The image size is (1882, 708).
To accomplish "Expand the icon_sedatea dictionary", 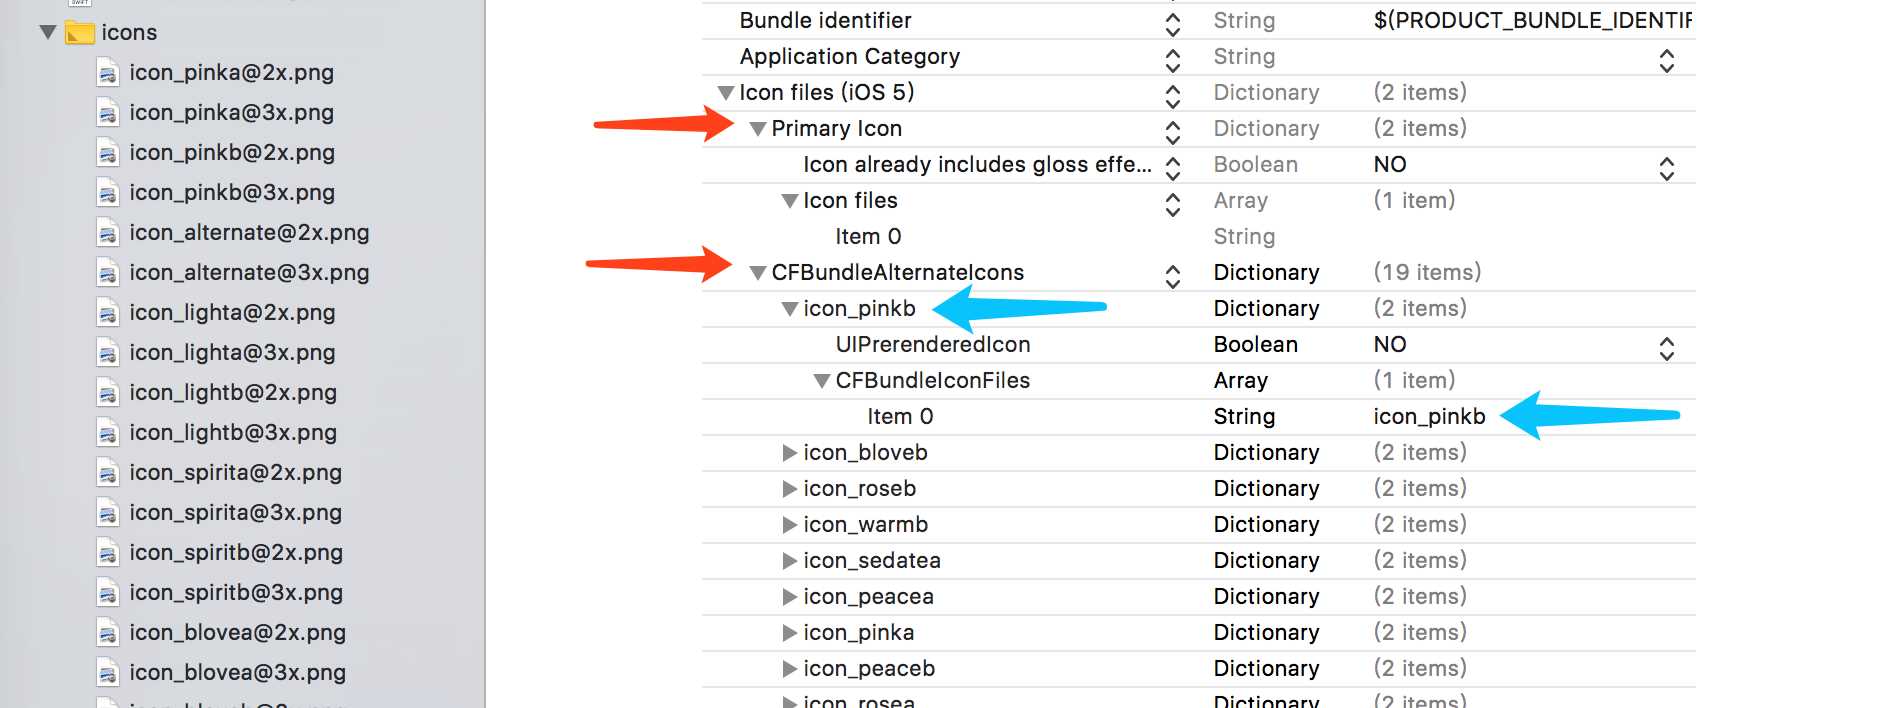I will [790, 561].
